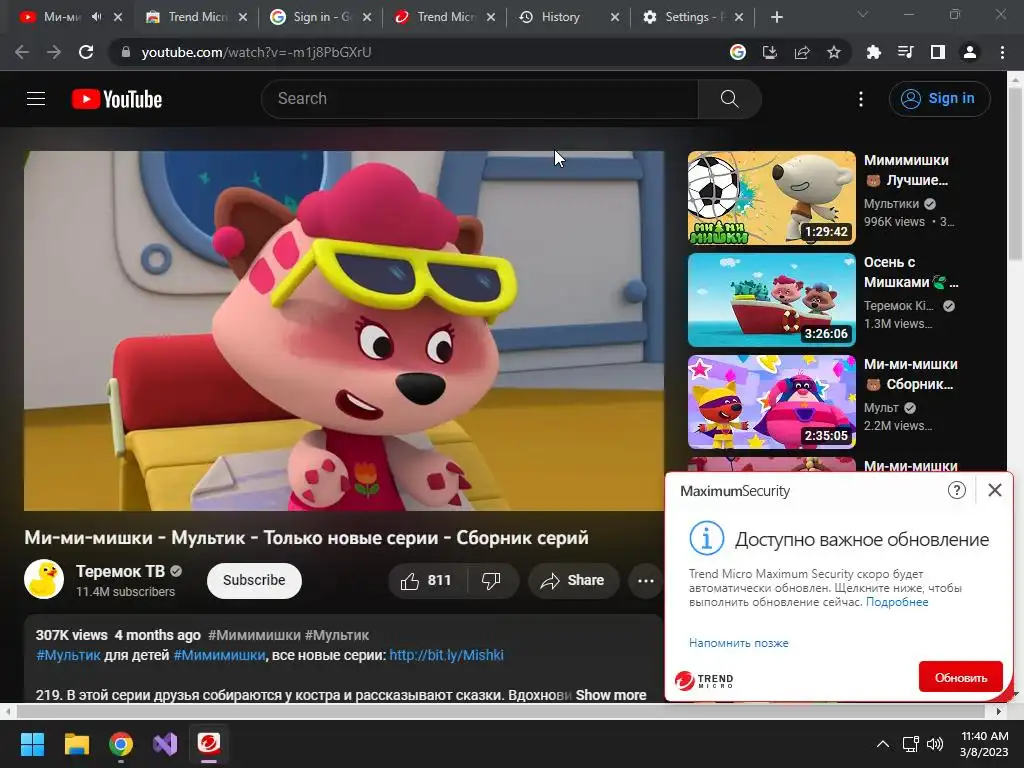Open the Chrome three-dot menu

pyautogui.click(x=1002, y=52)
